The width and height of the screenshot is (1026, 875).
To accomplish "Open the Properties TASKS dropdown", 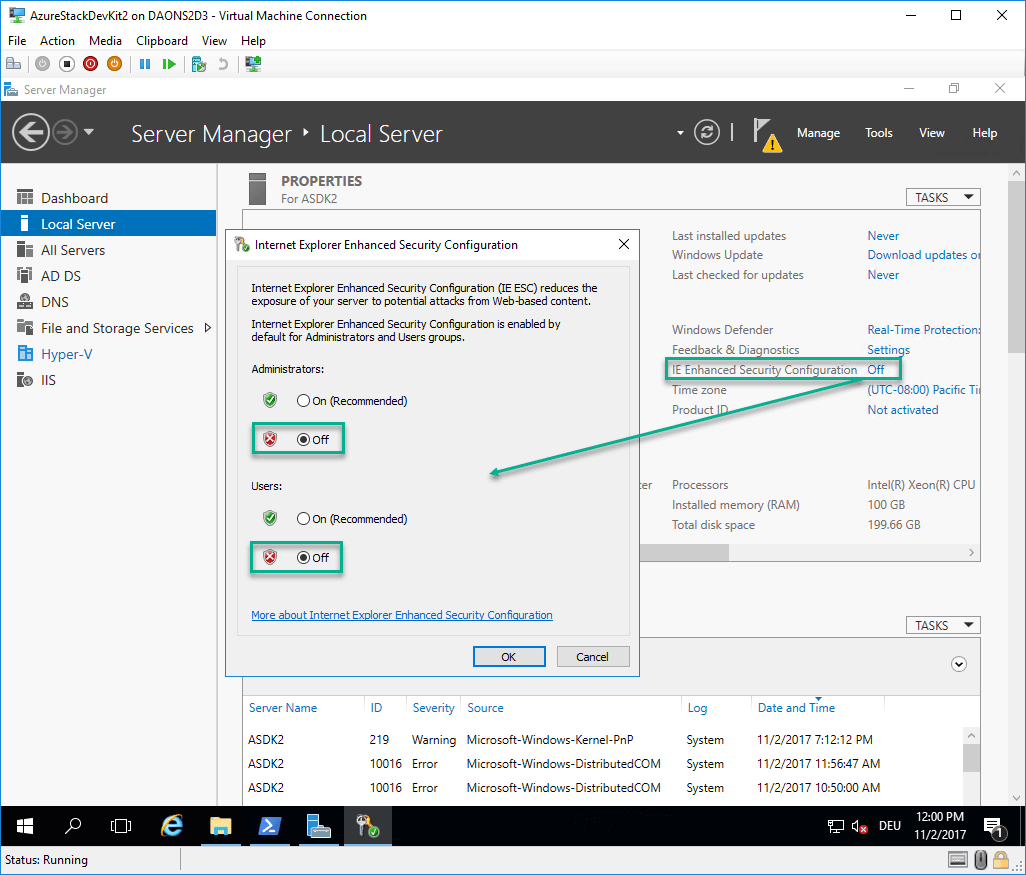I will coord(943,197).
